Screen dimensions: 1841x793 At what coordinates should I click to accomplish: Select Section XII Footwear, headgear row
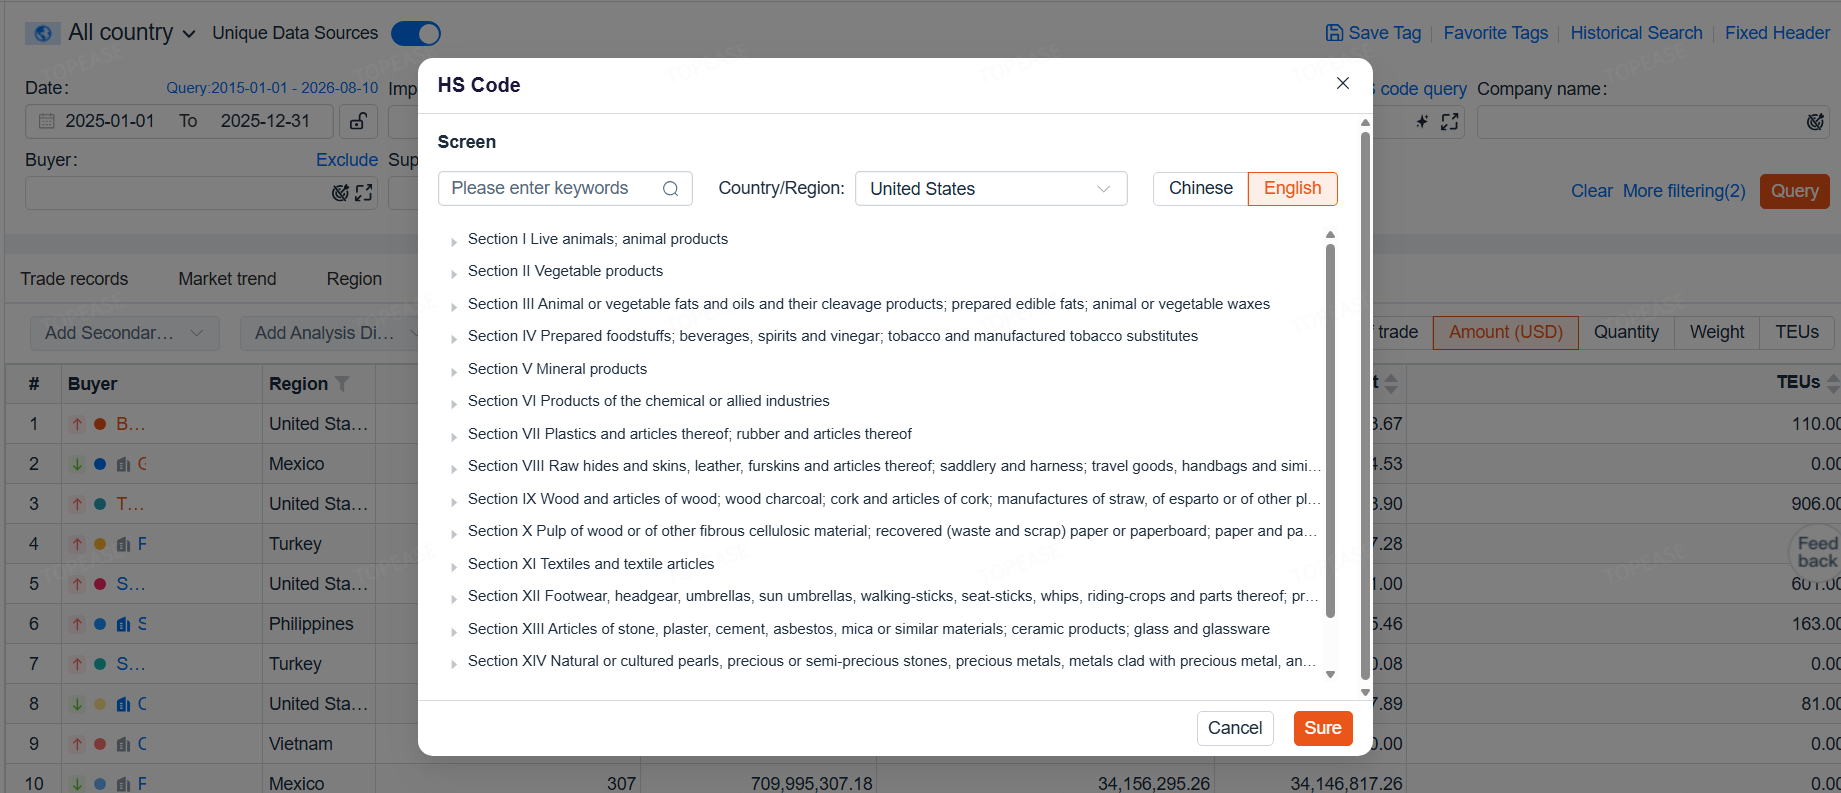(x=894, y=596)
